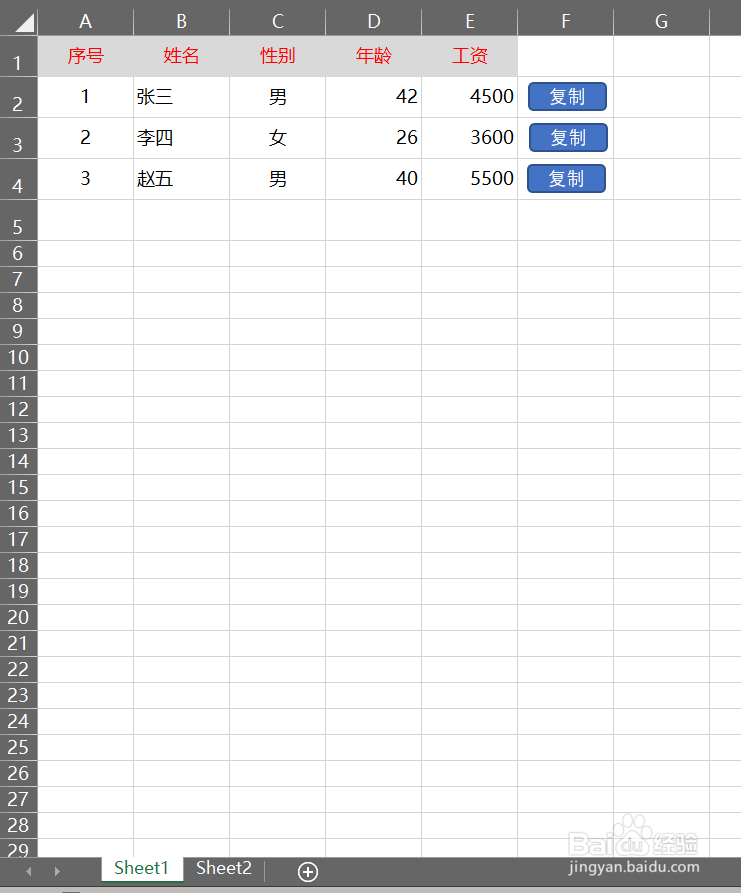741x893 pixels.
Task: Select row 7 header
Action: point(18,279)
